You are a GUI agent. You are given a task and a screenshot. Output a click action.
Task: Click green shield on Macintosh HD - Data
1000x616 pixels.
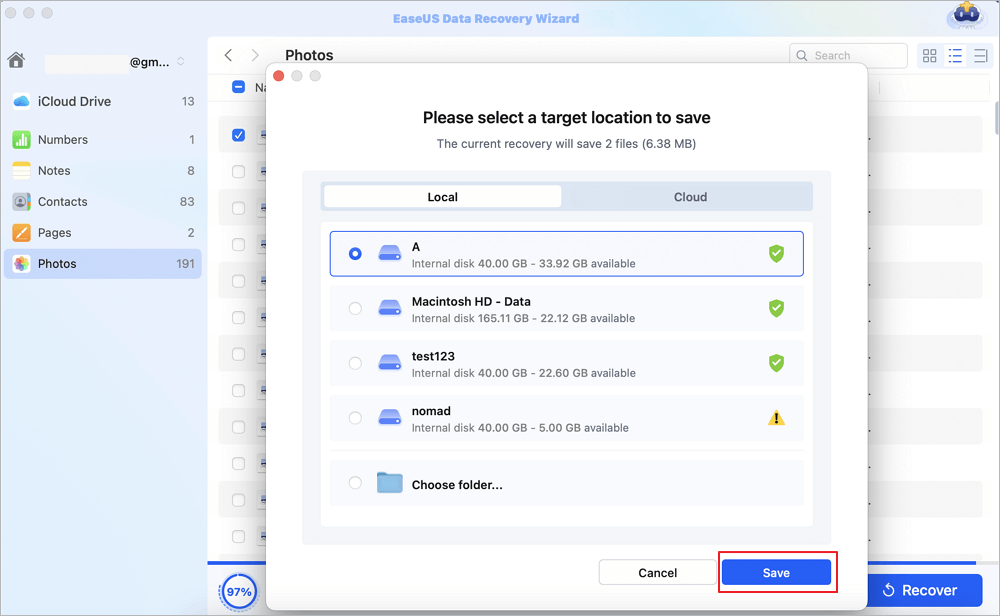tap(776, 309)
